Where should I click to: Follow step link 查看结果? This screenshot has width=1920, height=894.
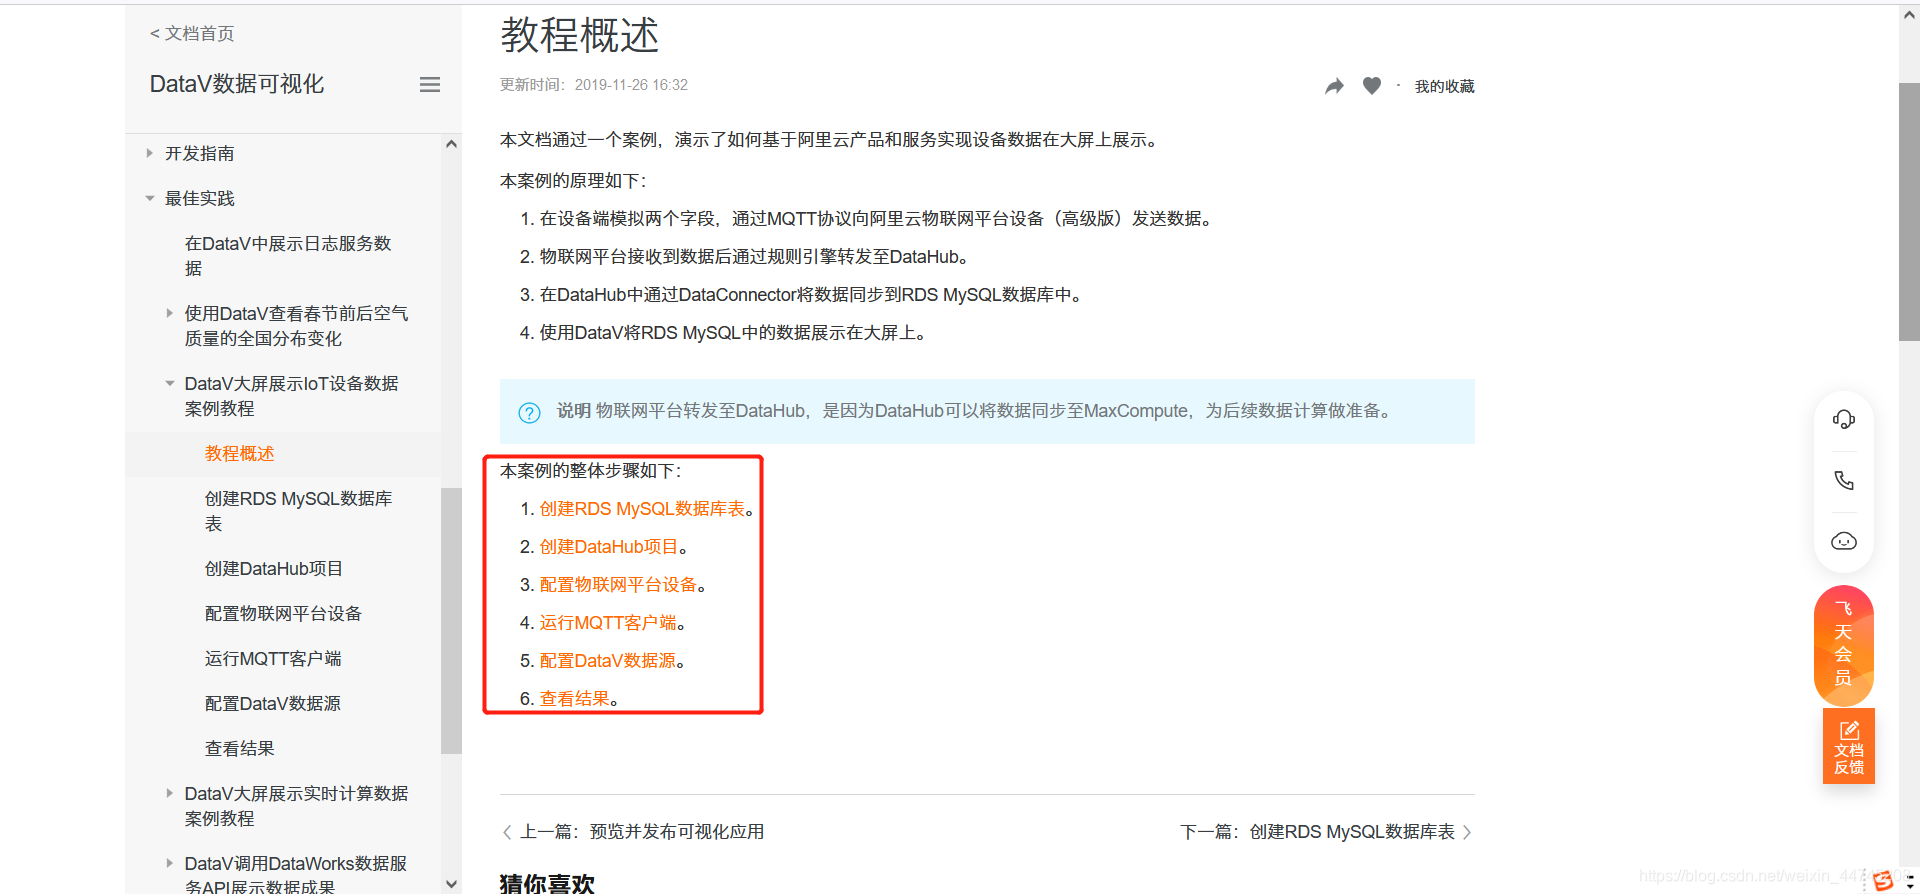click(x=574, y=699)
